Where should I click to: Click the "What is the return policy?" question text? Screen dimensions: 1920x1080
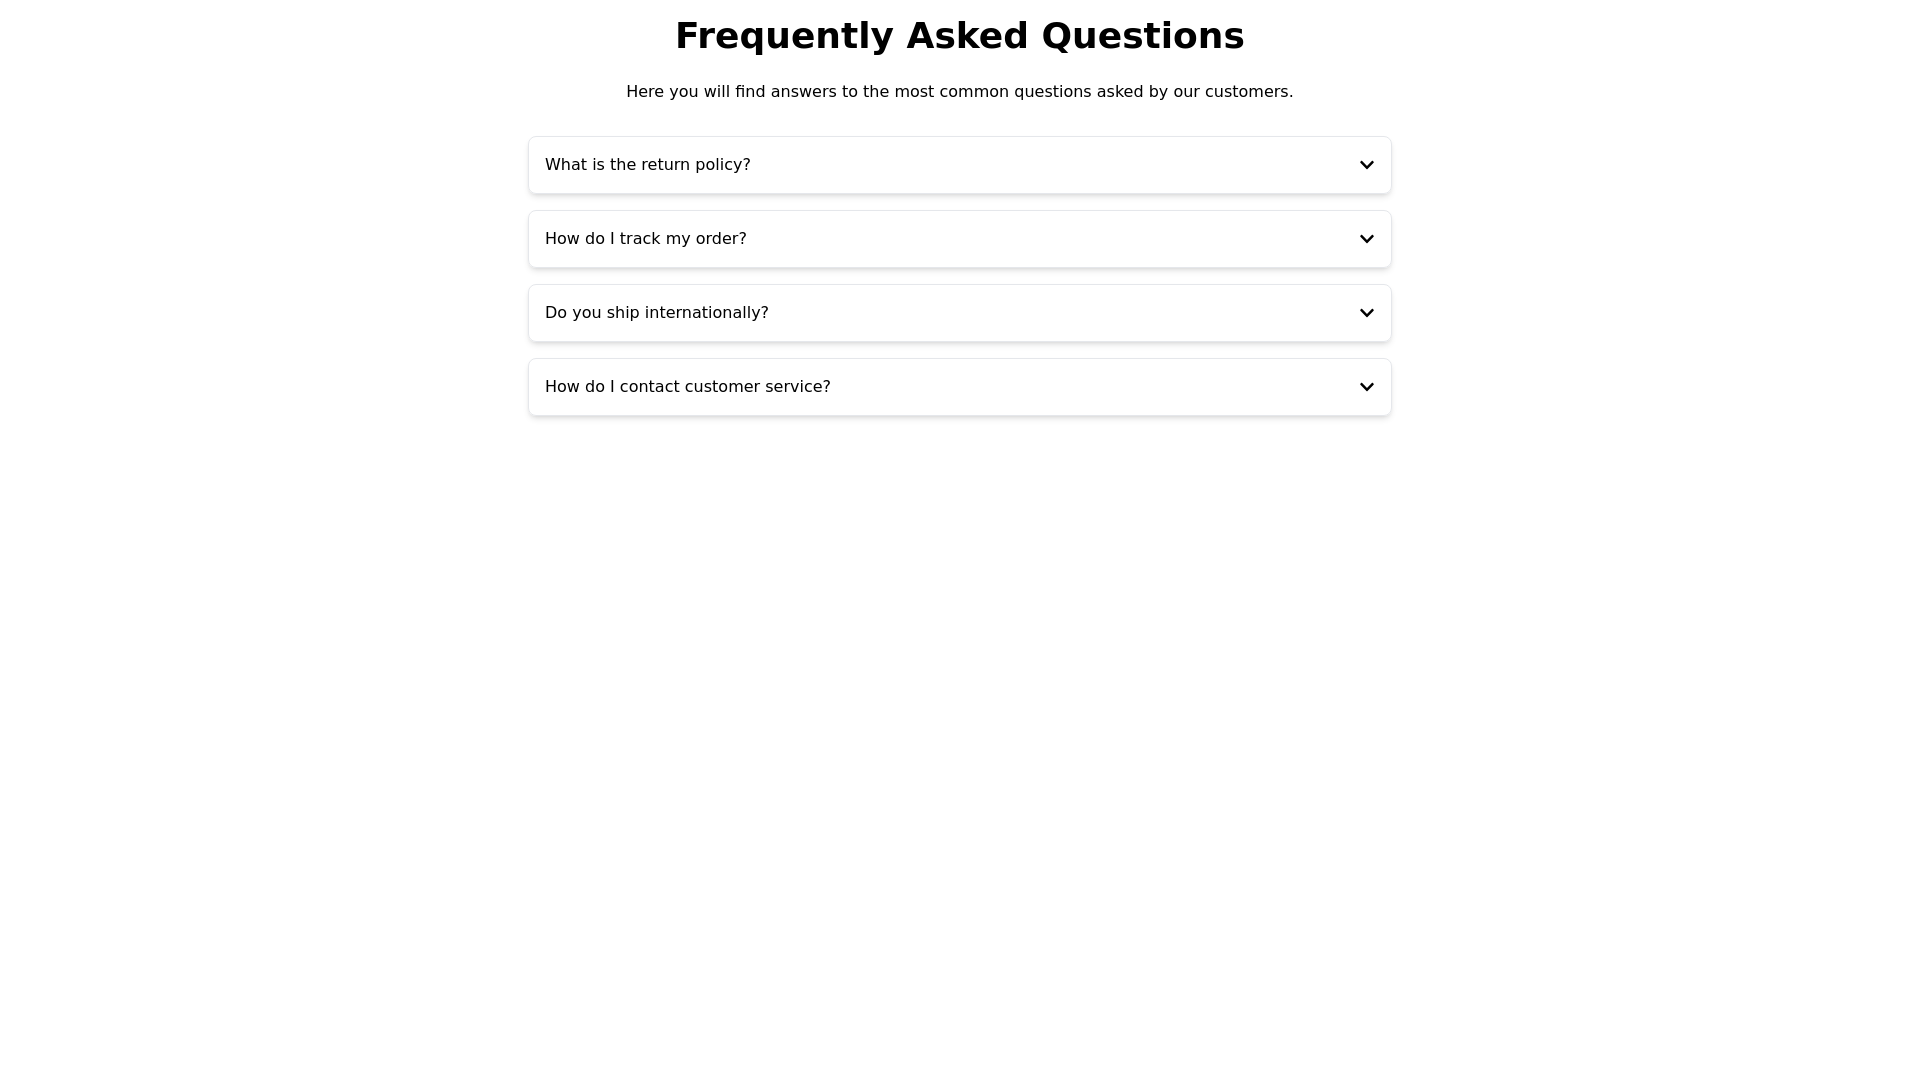[647, 165]
